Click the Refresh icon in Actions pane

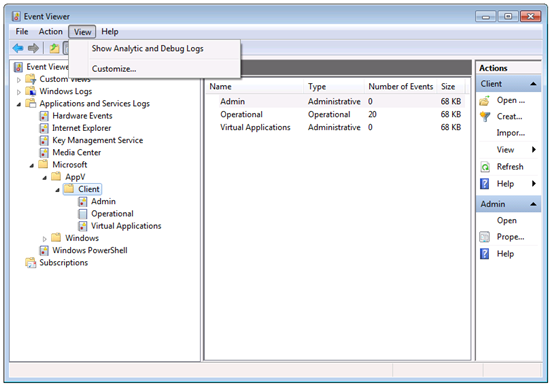click(x=485, y=167)
